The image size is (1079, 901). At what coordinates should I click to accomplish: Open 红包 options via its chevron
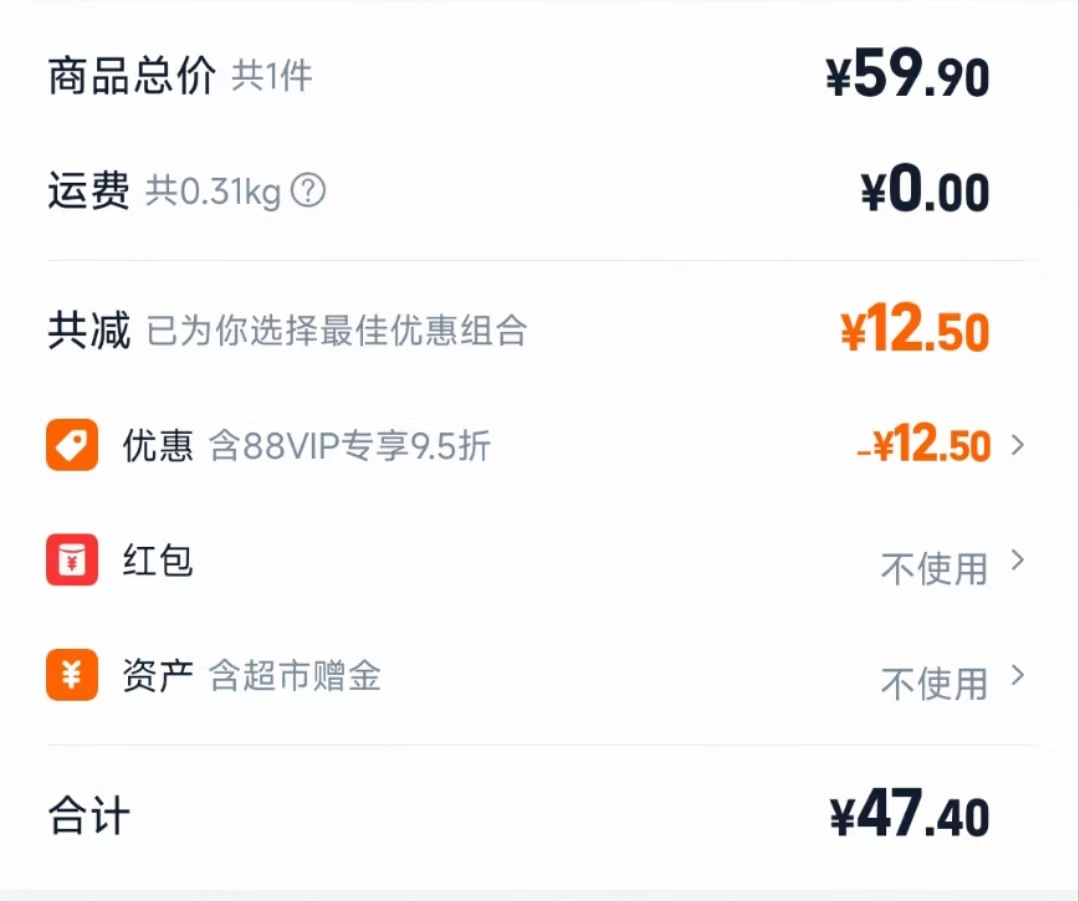1018,561
